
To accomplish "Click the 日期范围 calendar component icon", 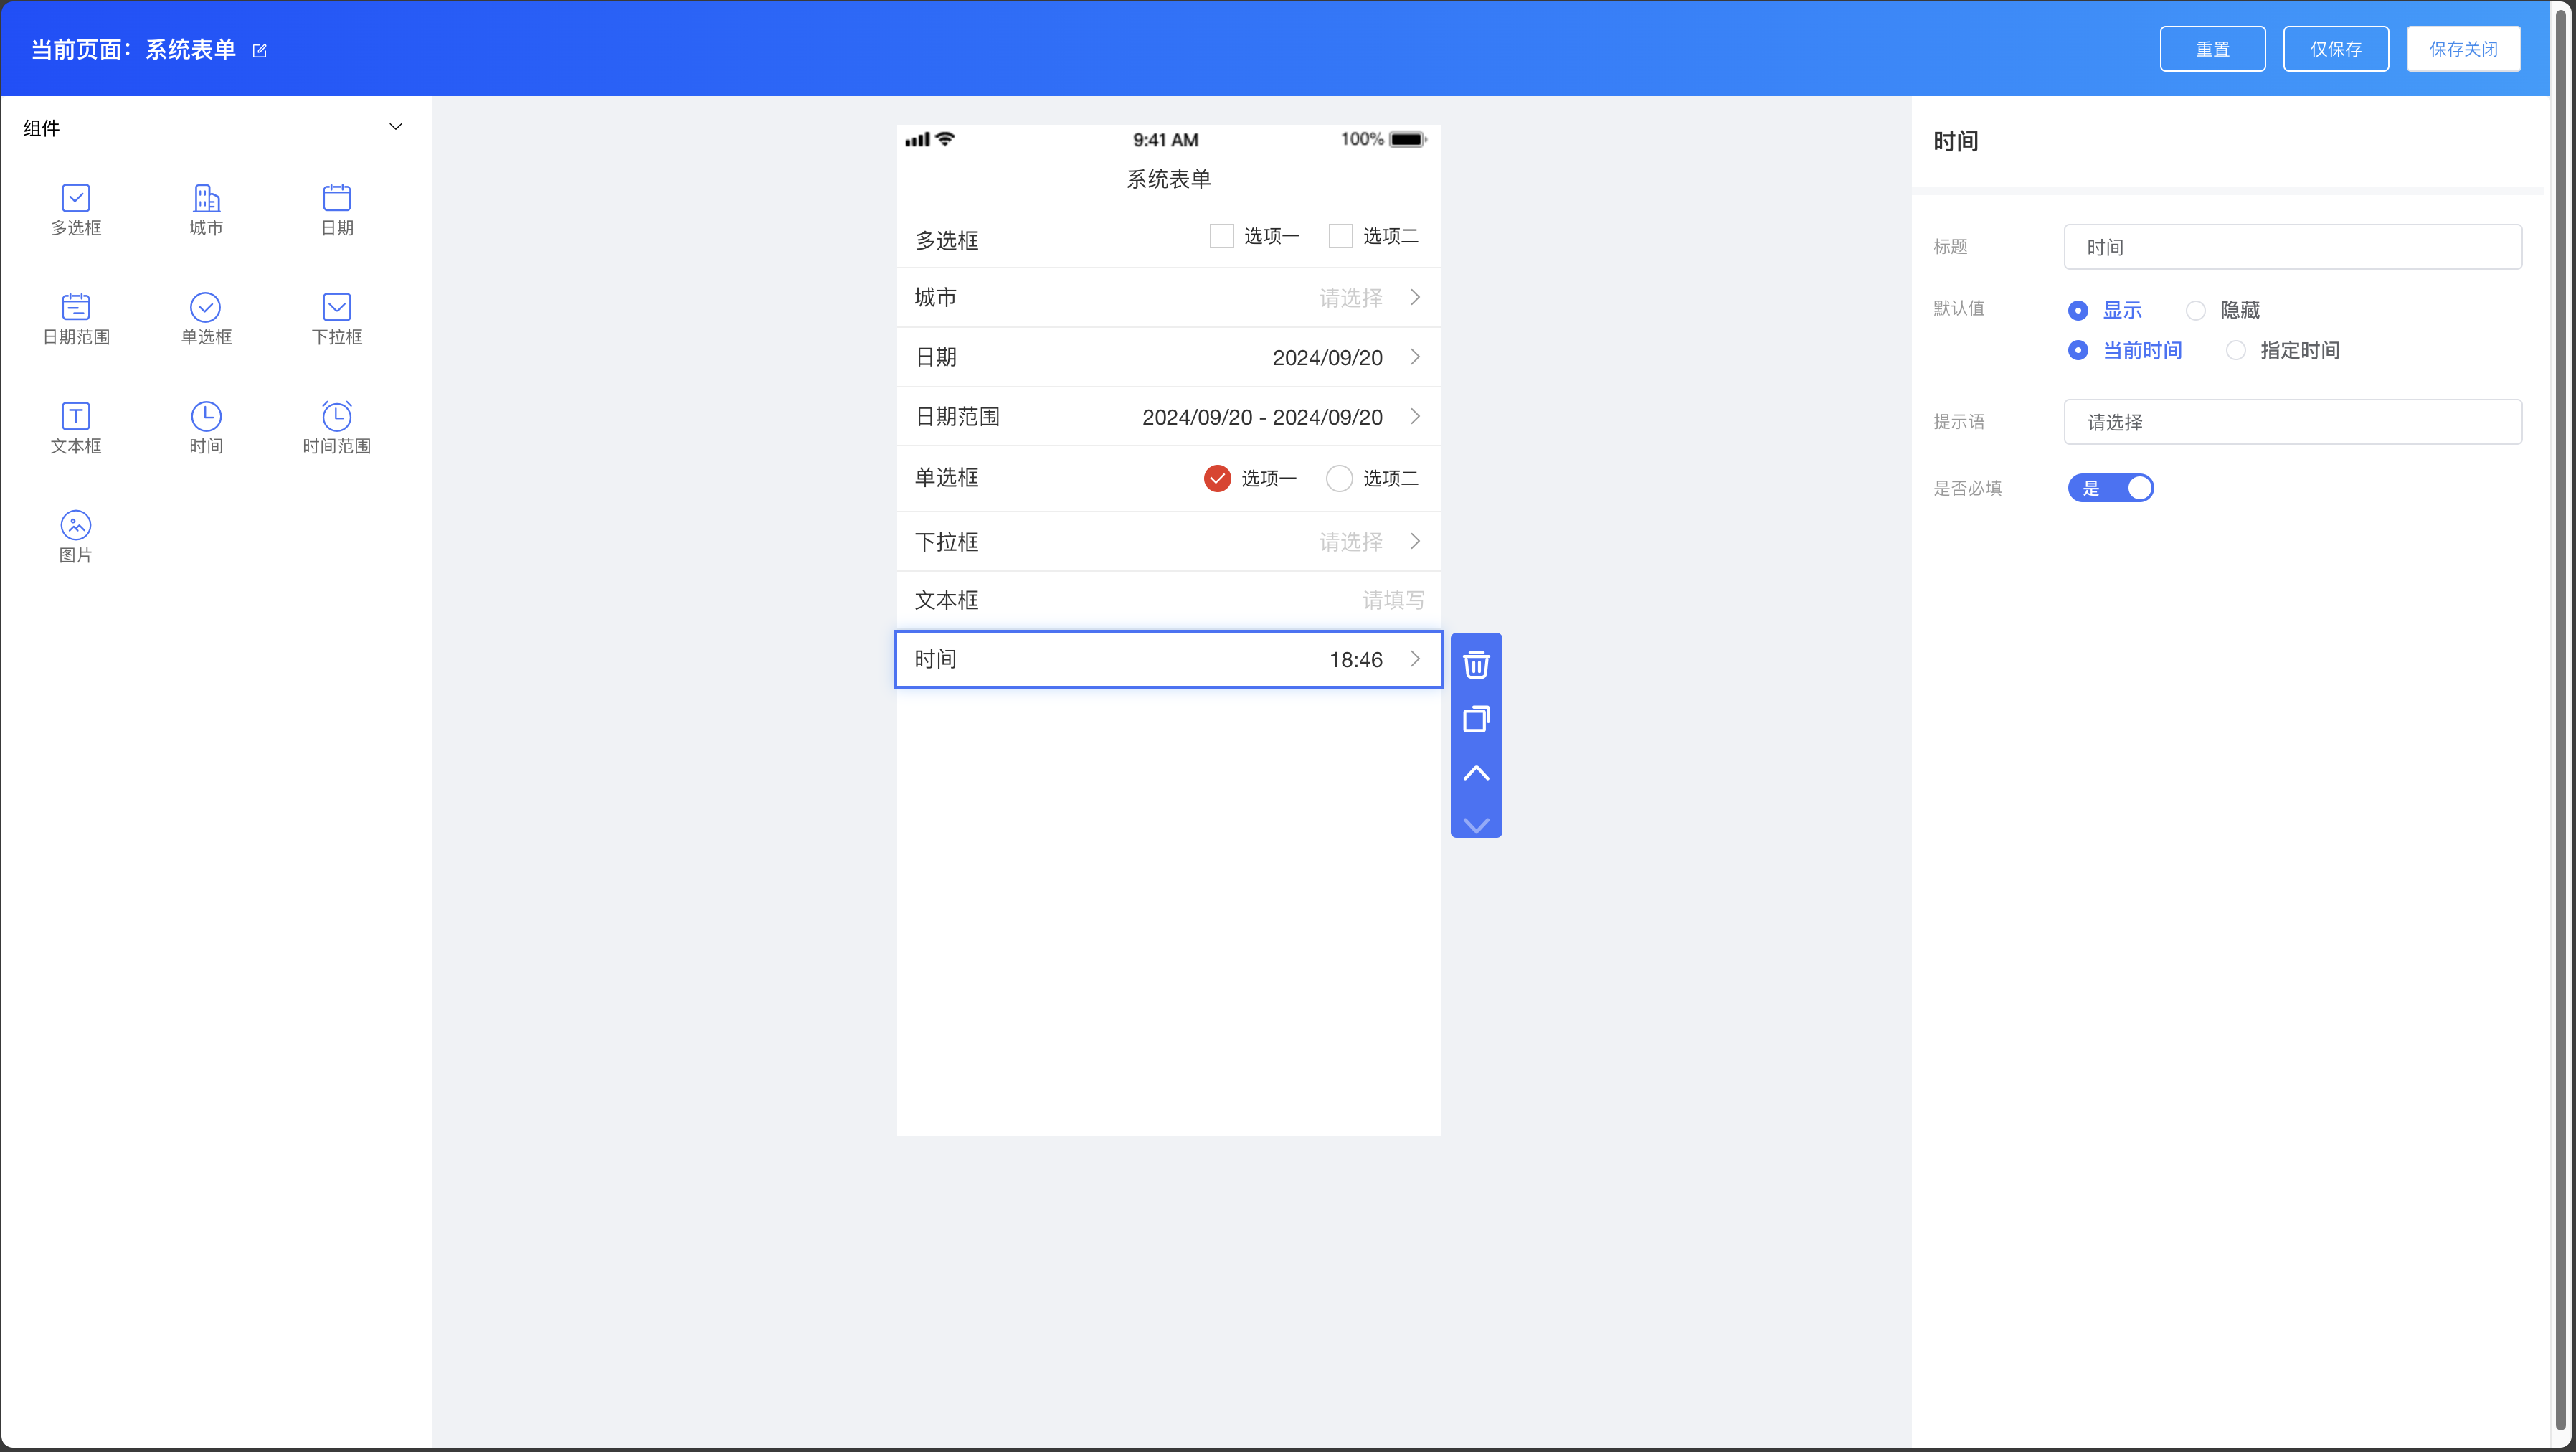I will pyautogui.click(x=76, y=307).
